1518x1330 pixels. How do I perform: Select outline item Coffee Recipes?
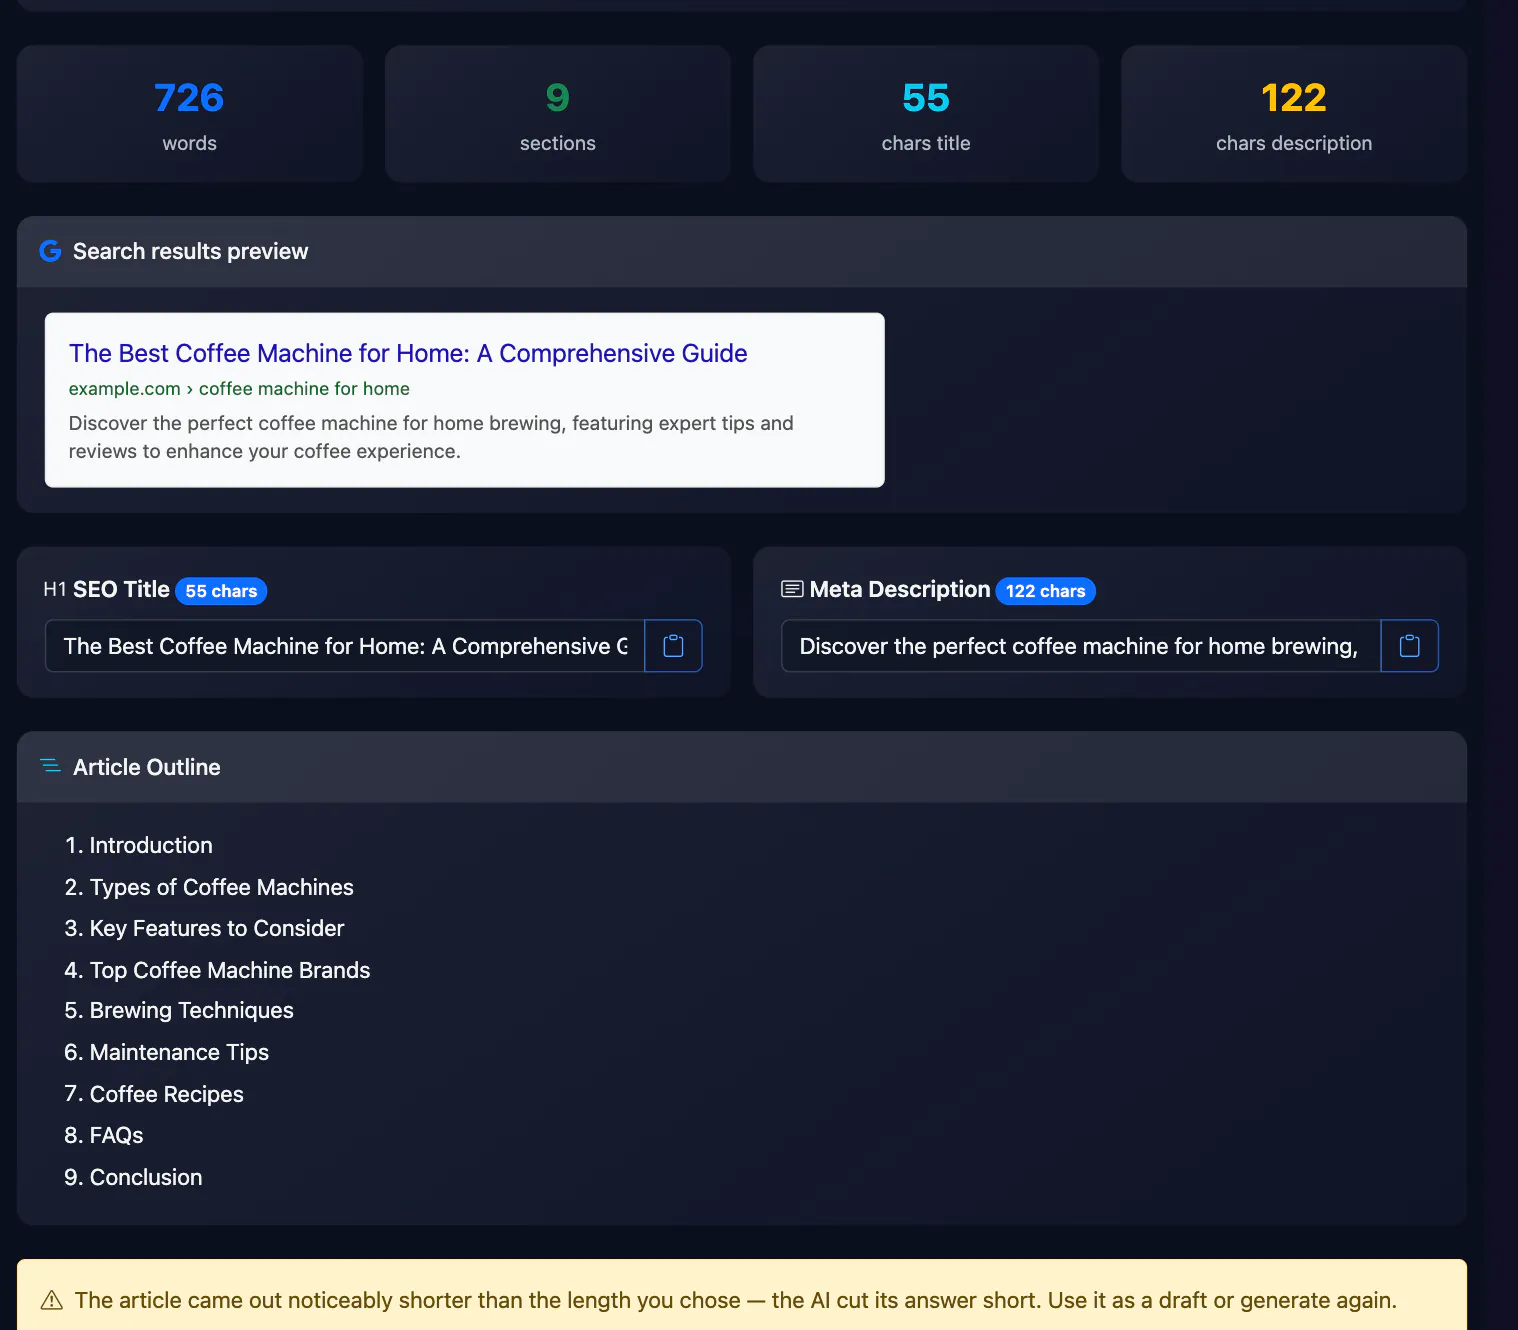(154, 1094)
